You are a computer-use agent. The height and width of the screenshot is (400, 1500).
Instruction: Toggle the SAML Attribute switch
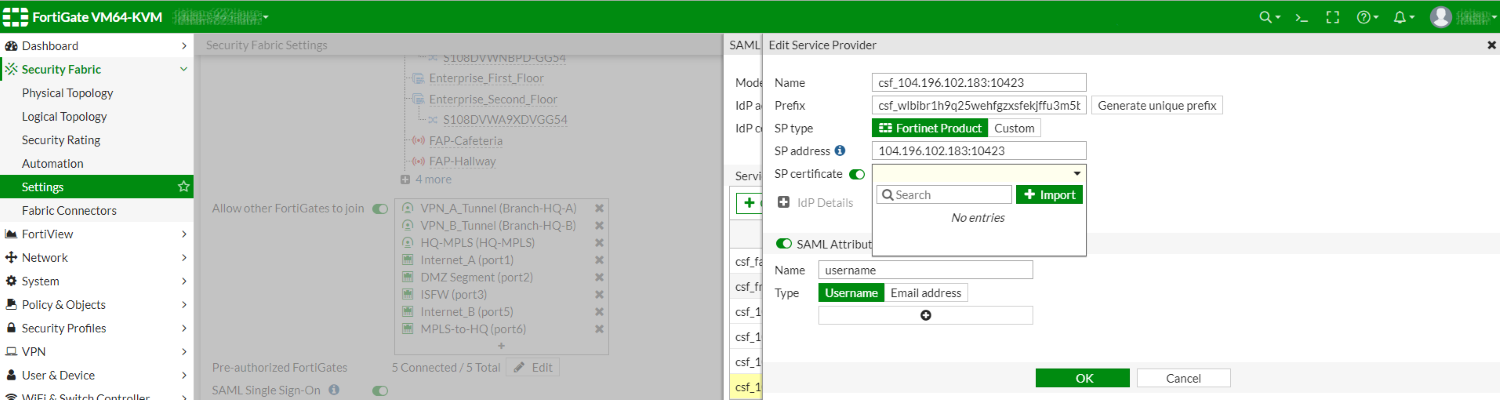784,244
